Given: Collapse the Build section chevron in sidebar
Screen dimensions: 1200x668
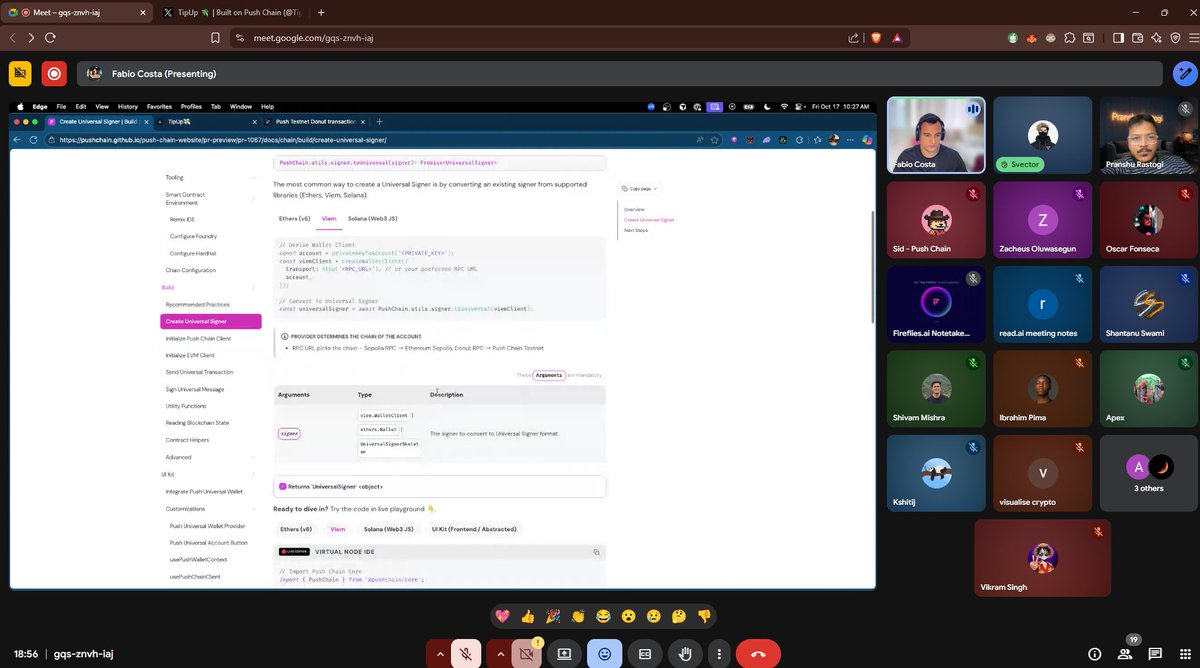Looking at the screenshot, I should pyautogui.click(x=254, y=287).
